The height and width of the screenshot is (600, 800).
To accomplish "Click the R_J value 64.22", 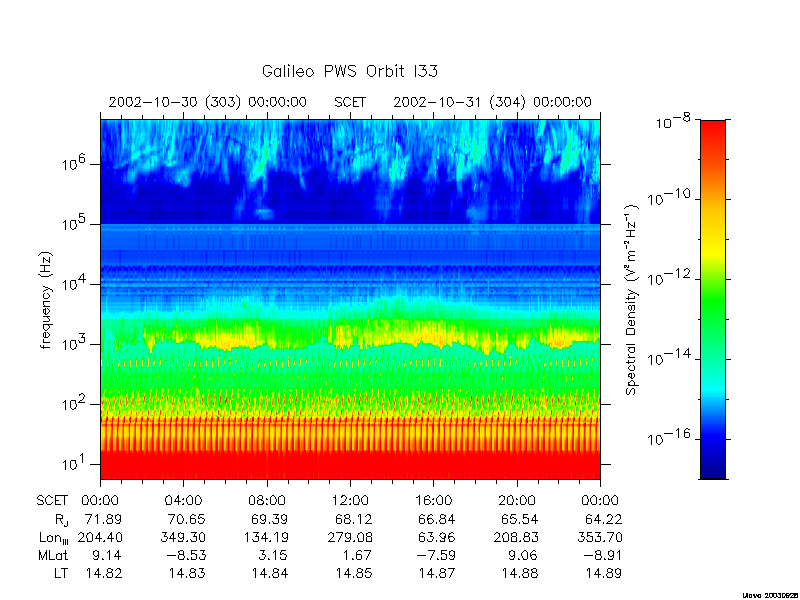I will (603, 519).
